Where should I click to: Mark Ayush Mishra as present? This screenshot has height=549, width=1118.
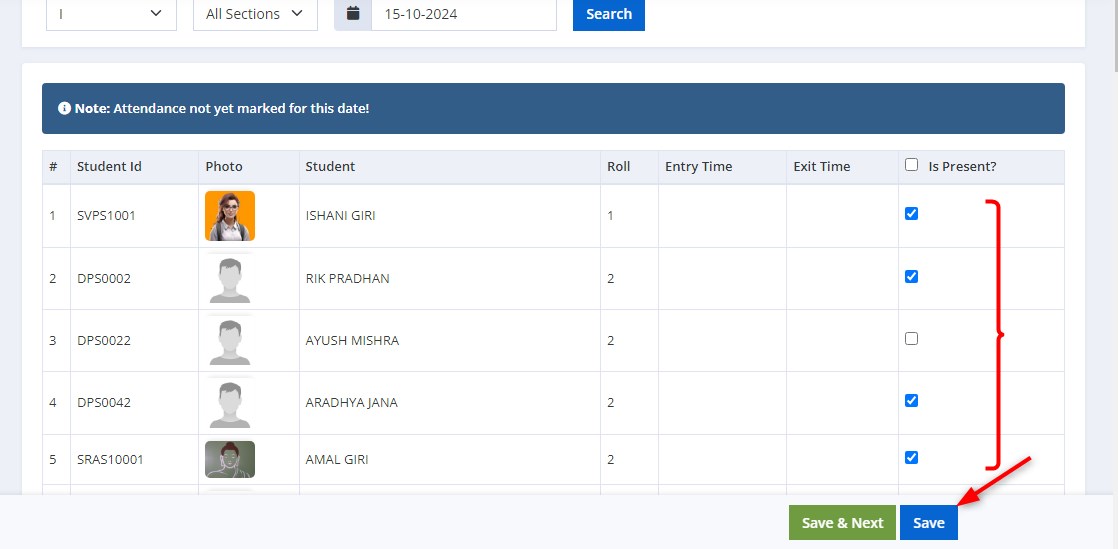pyautogui.click(x=911, y=339)
